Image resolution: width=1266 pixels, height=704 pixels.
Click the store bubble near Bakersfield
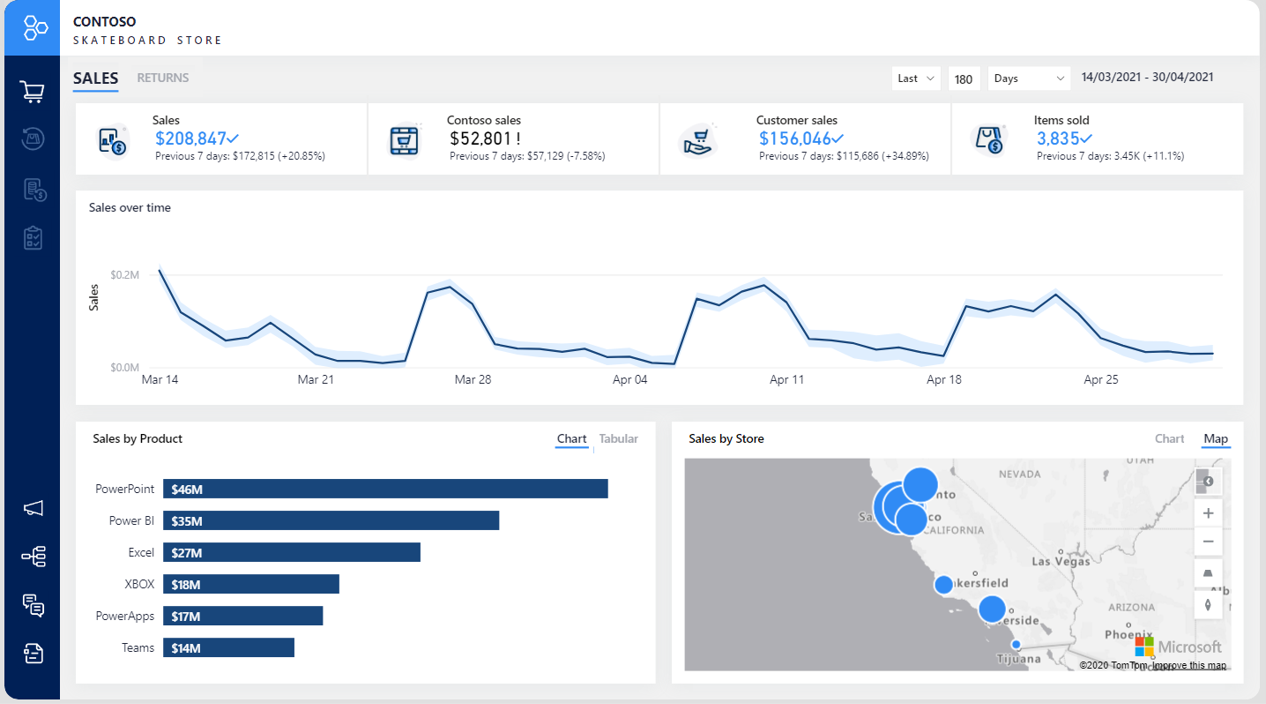point(944,584)
